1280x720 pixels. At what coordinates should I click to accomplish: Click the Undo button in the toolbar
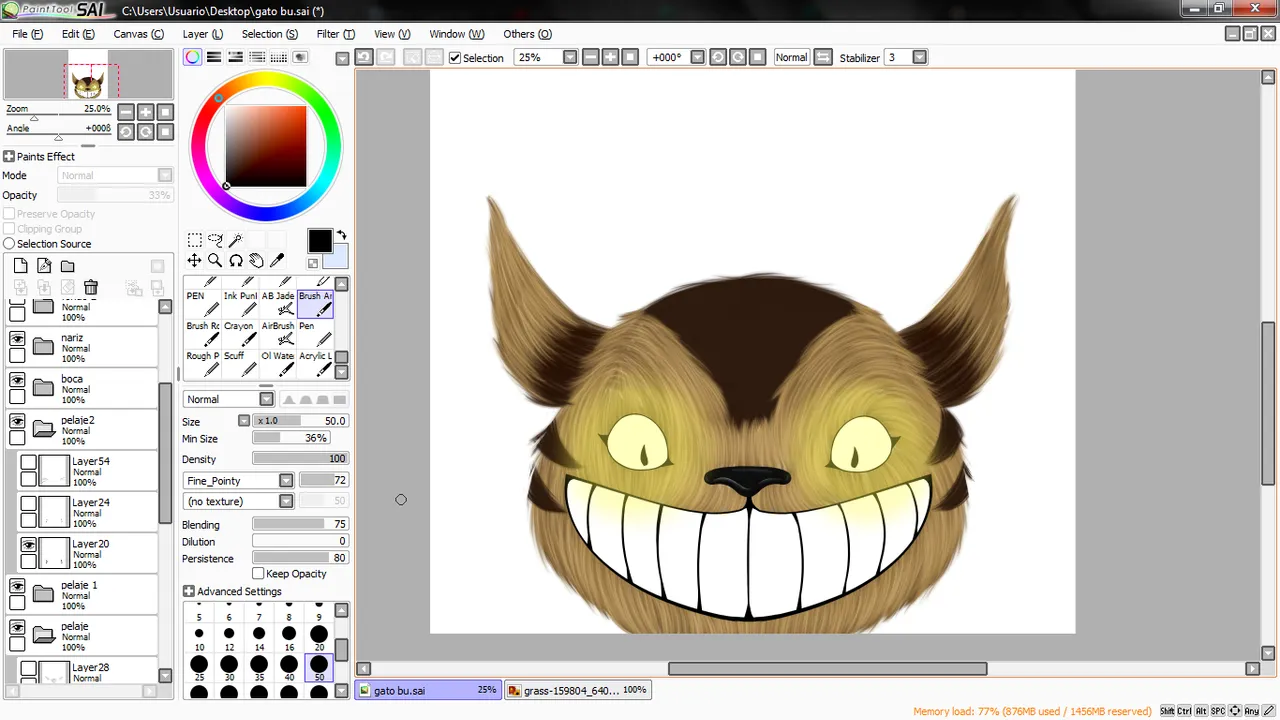[x=364, y=57]
